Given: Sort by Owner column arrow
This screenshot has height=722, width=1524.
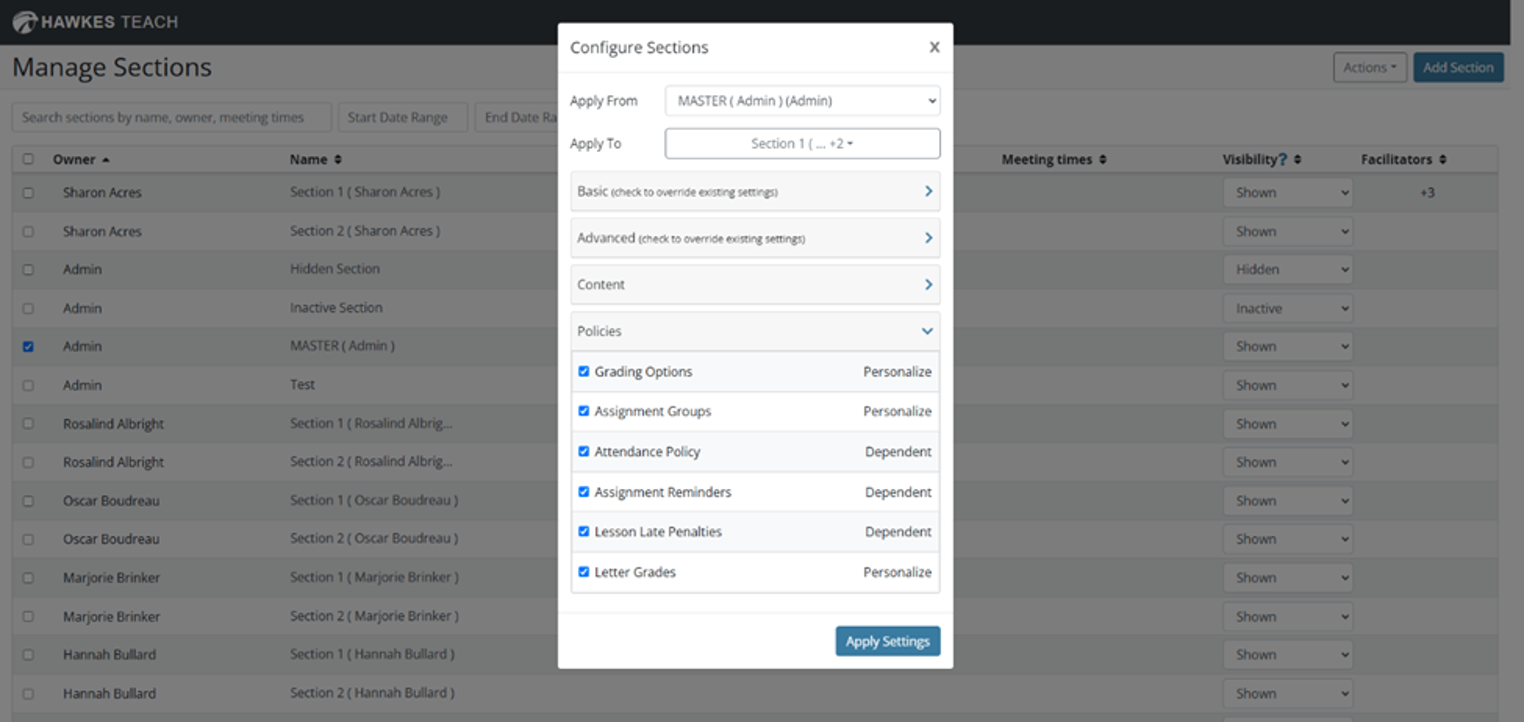Looking at the screenshot, I should click(x=106, y=160).
